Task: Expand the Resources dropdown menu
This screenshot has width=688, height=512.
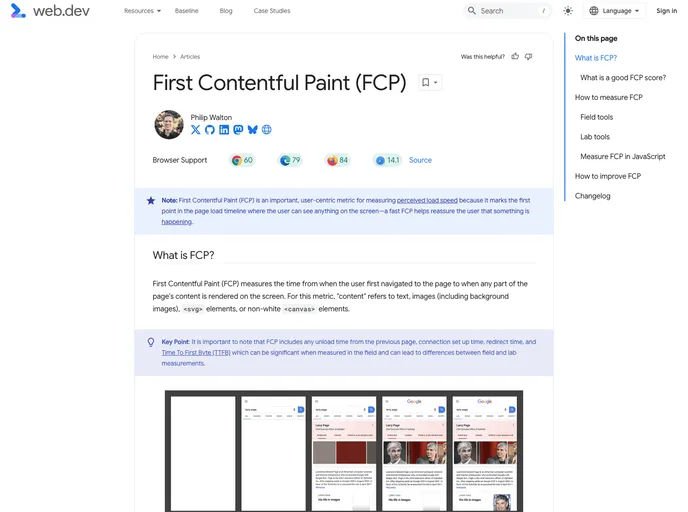Action: (x=143, y=11)
